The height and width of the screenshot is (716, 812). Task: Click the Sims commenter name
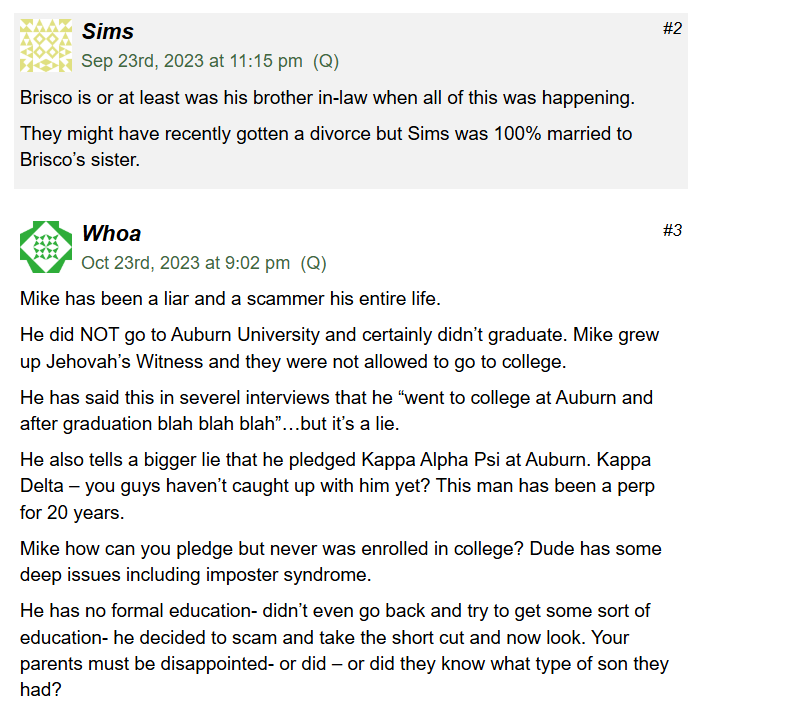pos(108,31)
